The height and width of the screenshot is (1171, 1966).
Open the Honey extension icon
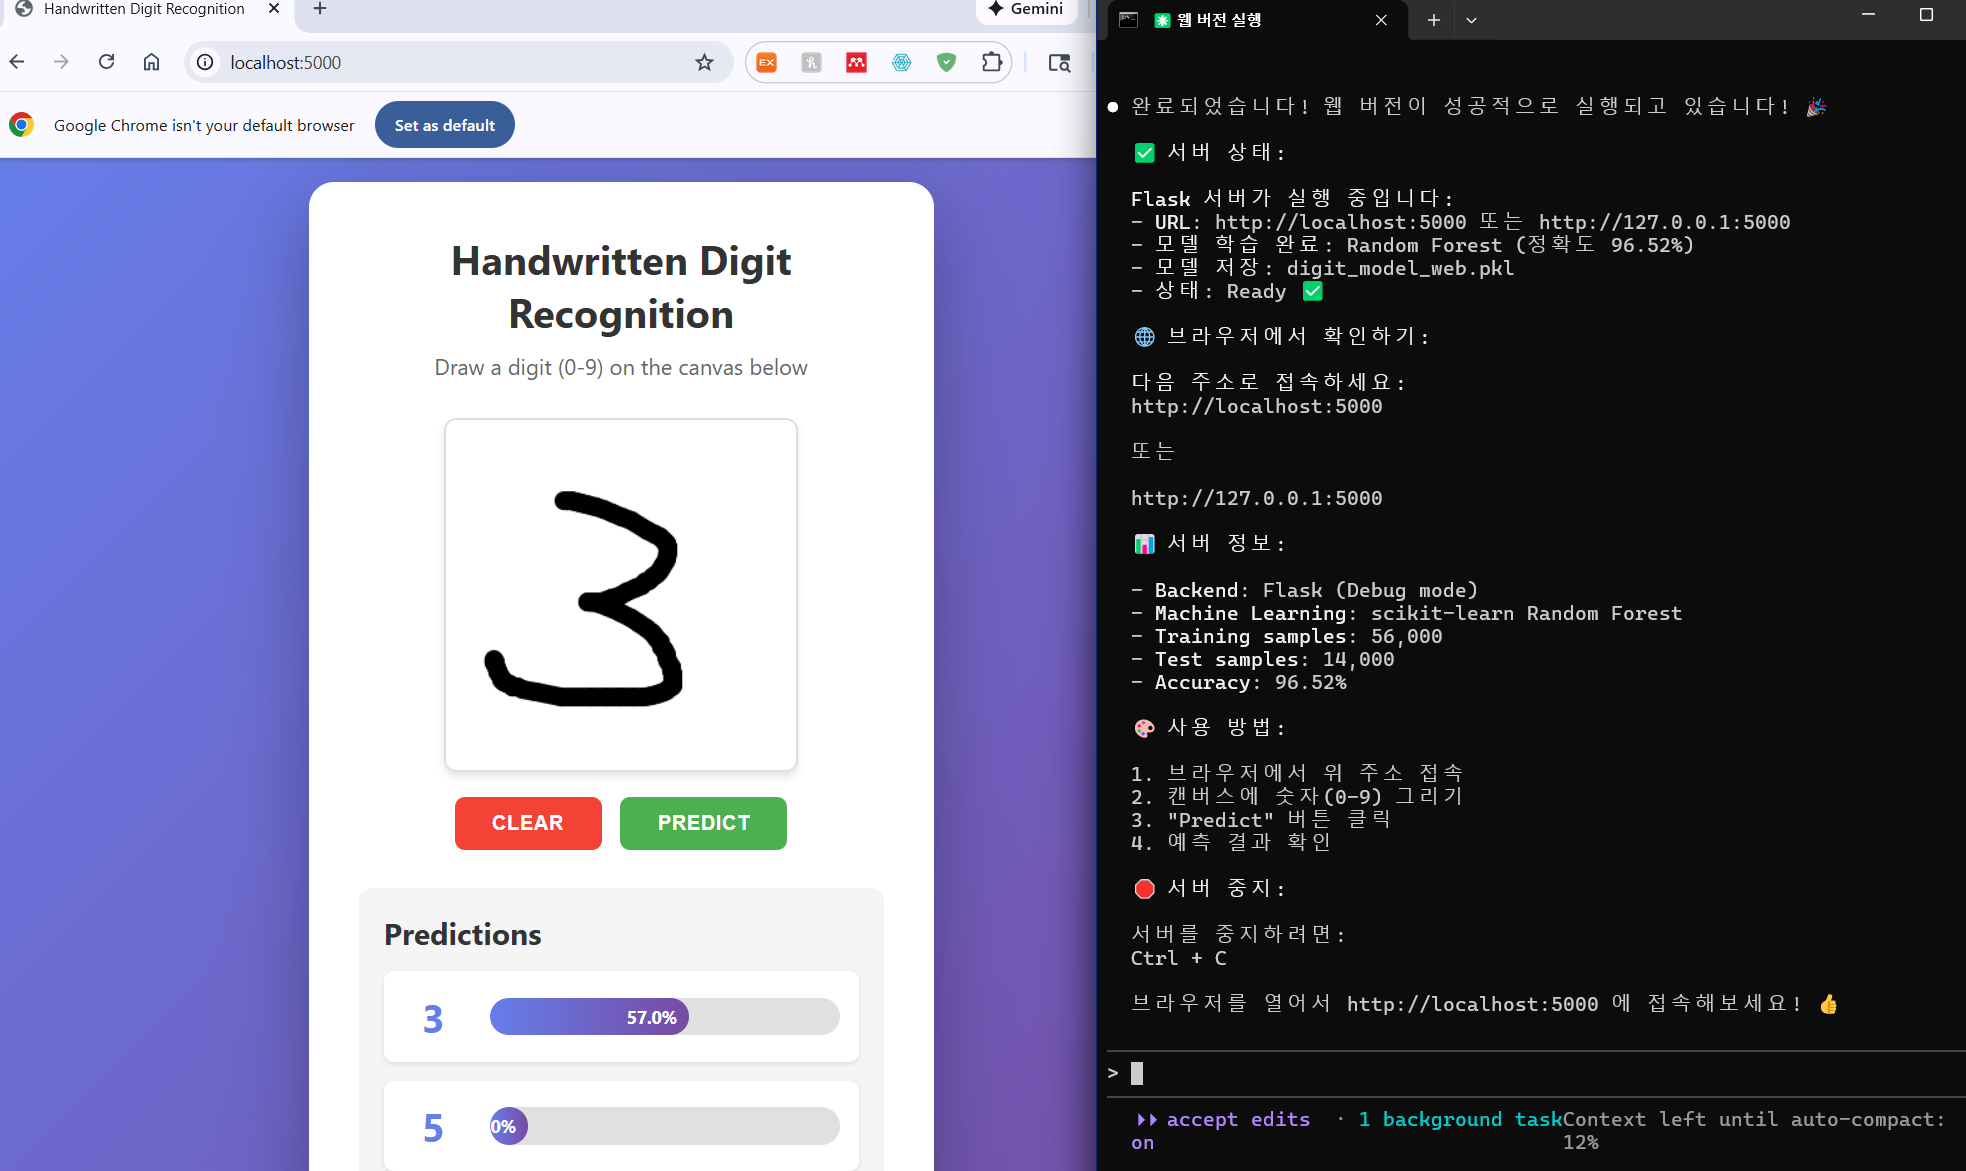[x=811, y=62]
